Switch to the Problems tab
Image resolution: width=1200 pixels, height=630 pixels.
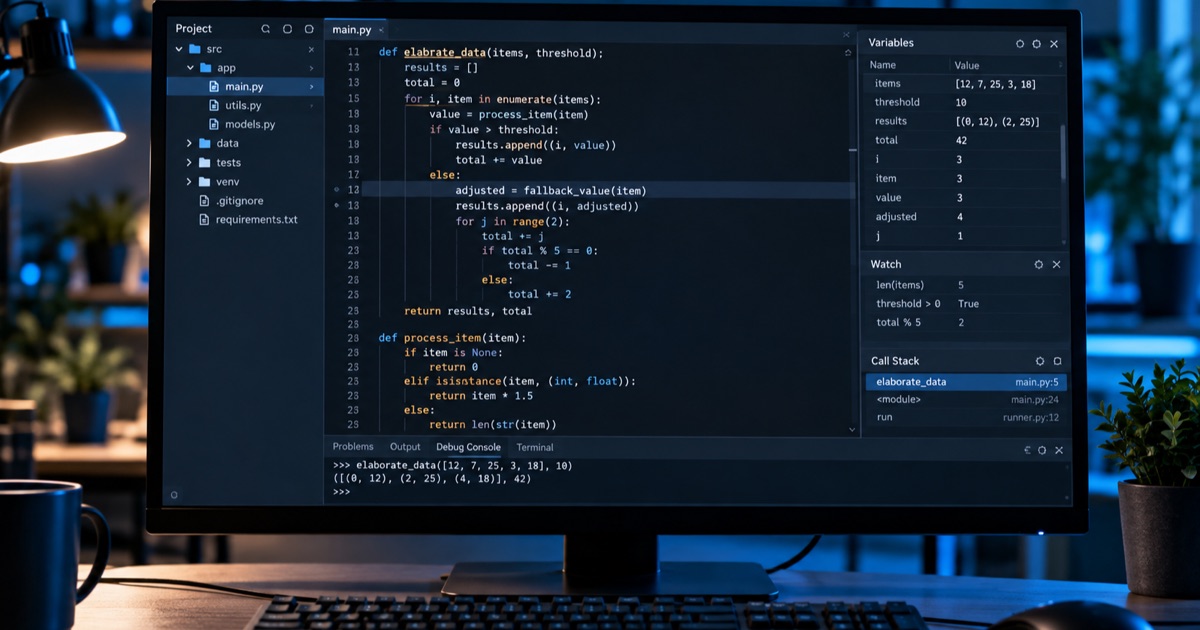[x=353, y=447]
